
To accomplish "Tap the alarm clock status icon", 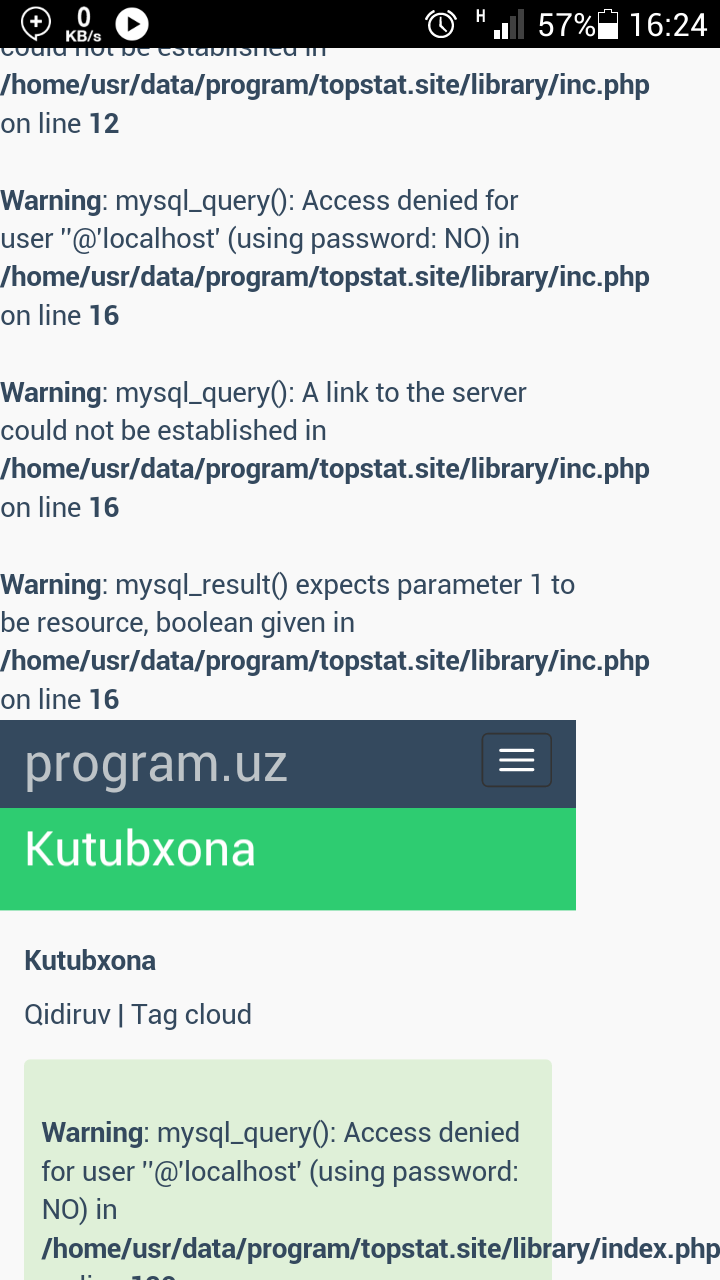I will 441,24.
